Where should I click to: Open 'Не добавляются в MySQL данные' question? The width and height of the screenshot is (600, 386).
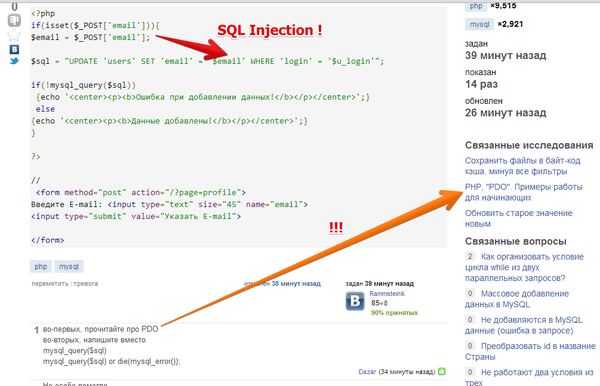pos(523,325)
